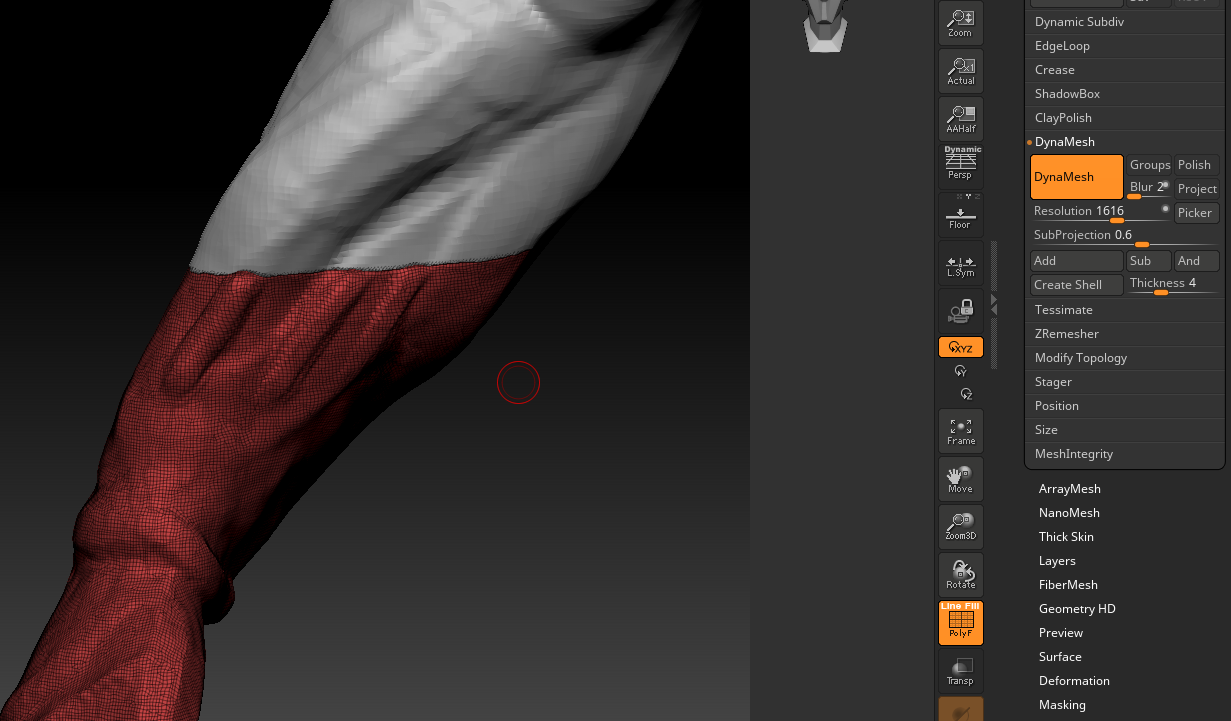Open the ArrayMesh subpalette
Screen dimensions: 1231x721
[x=1069, y=489]
